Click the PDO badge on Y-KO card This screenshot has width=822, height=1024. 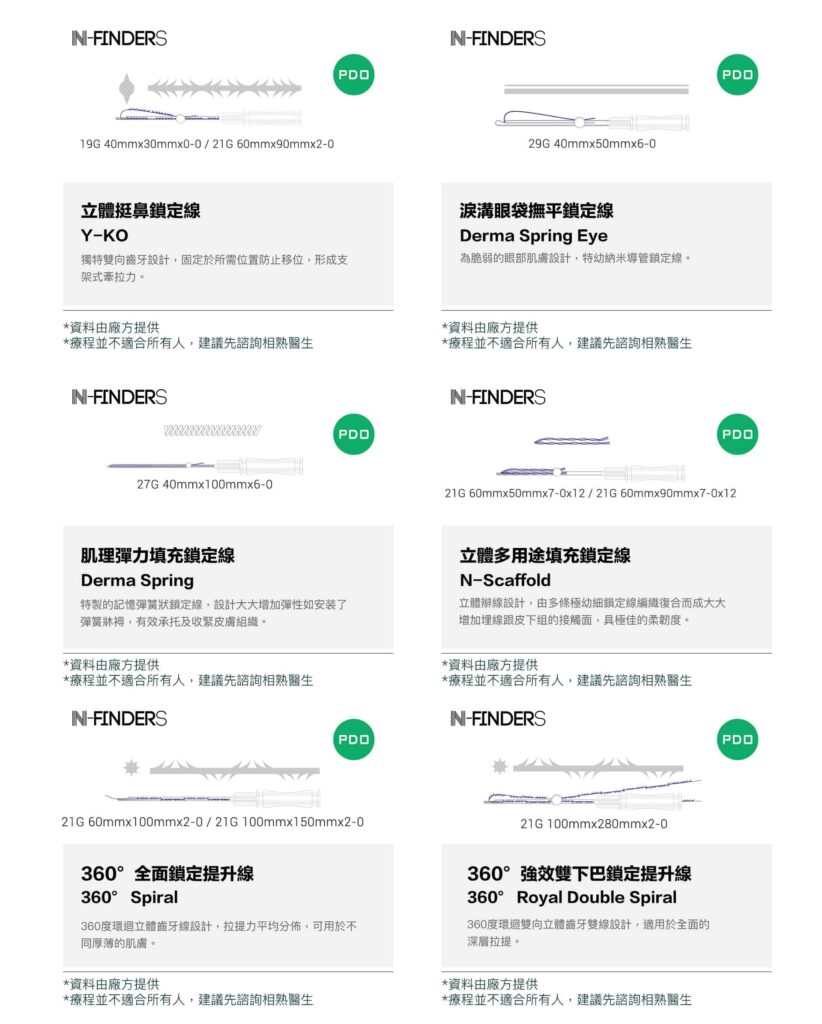pos(353,74)
